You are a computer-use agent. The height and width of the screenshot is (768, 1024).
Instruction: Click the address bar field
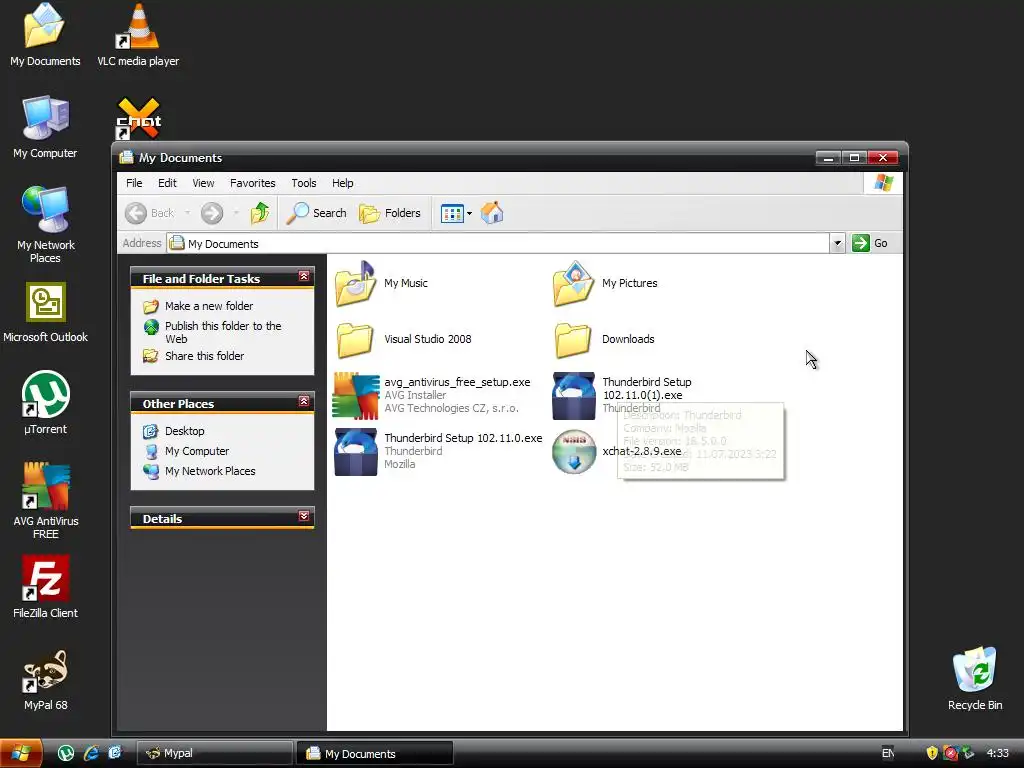coord(498,244)
